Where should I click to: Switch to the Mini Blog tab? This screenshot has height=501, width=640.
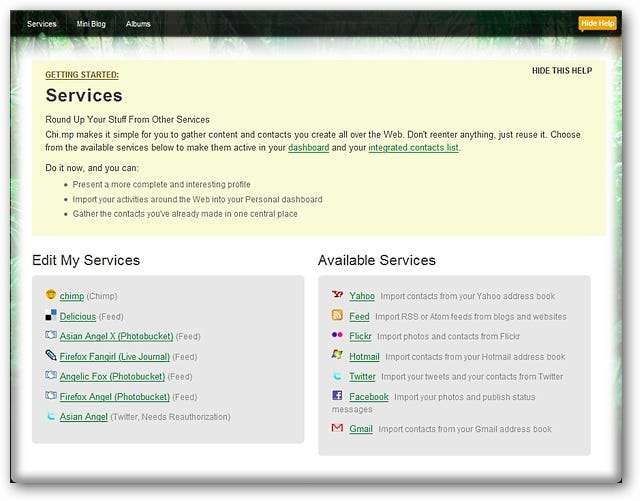91,24
